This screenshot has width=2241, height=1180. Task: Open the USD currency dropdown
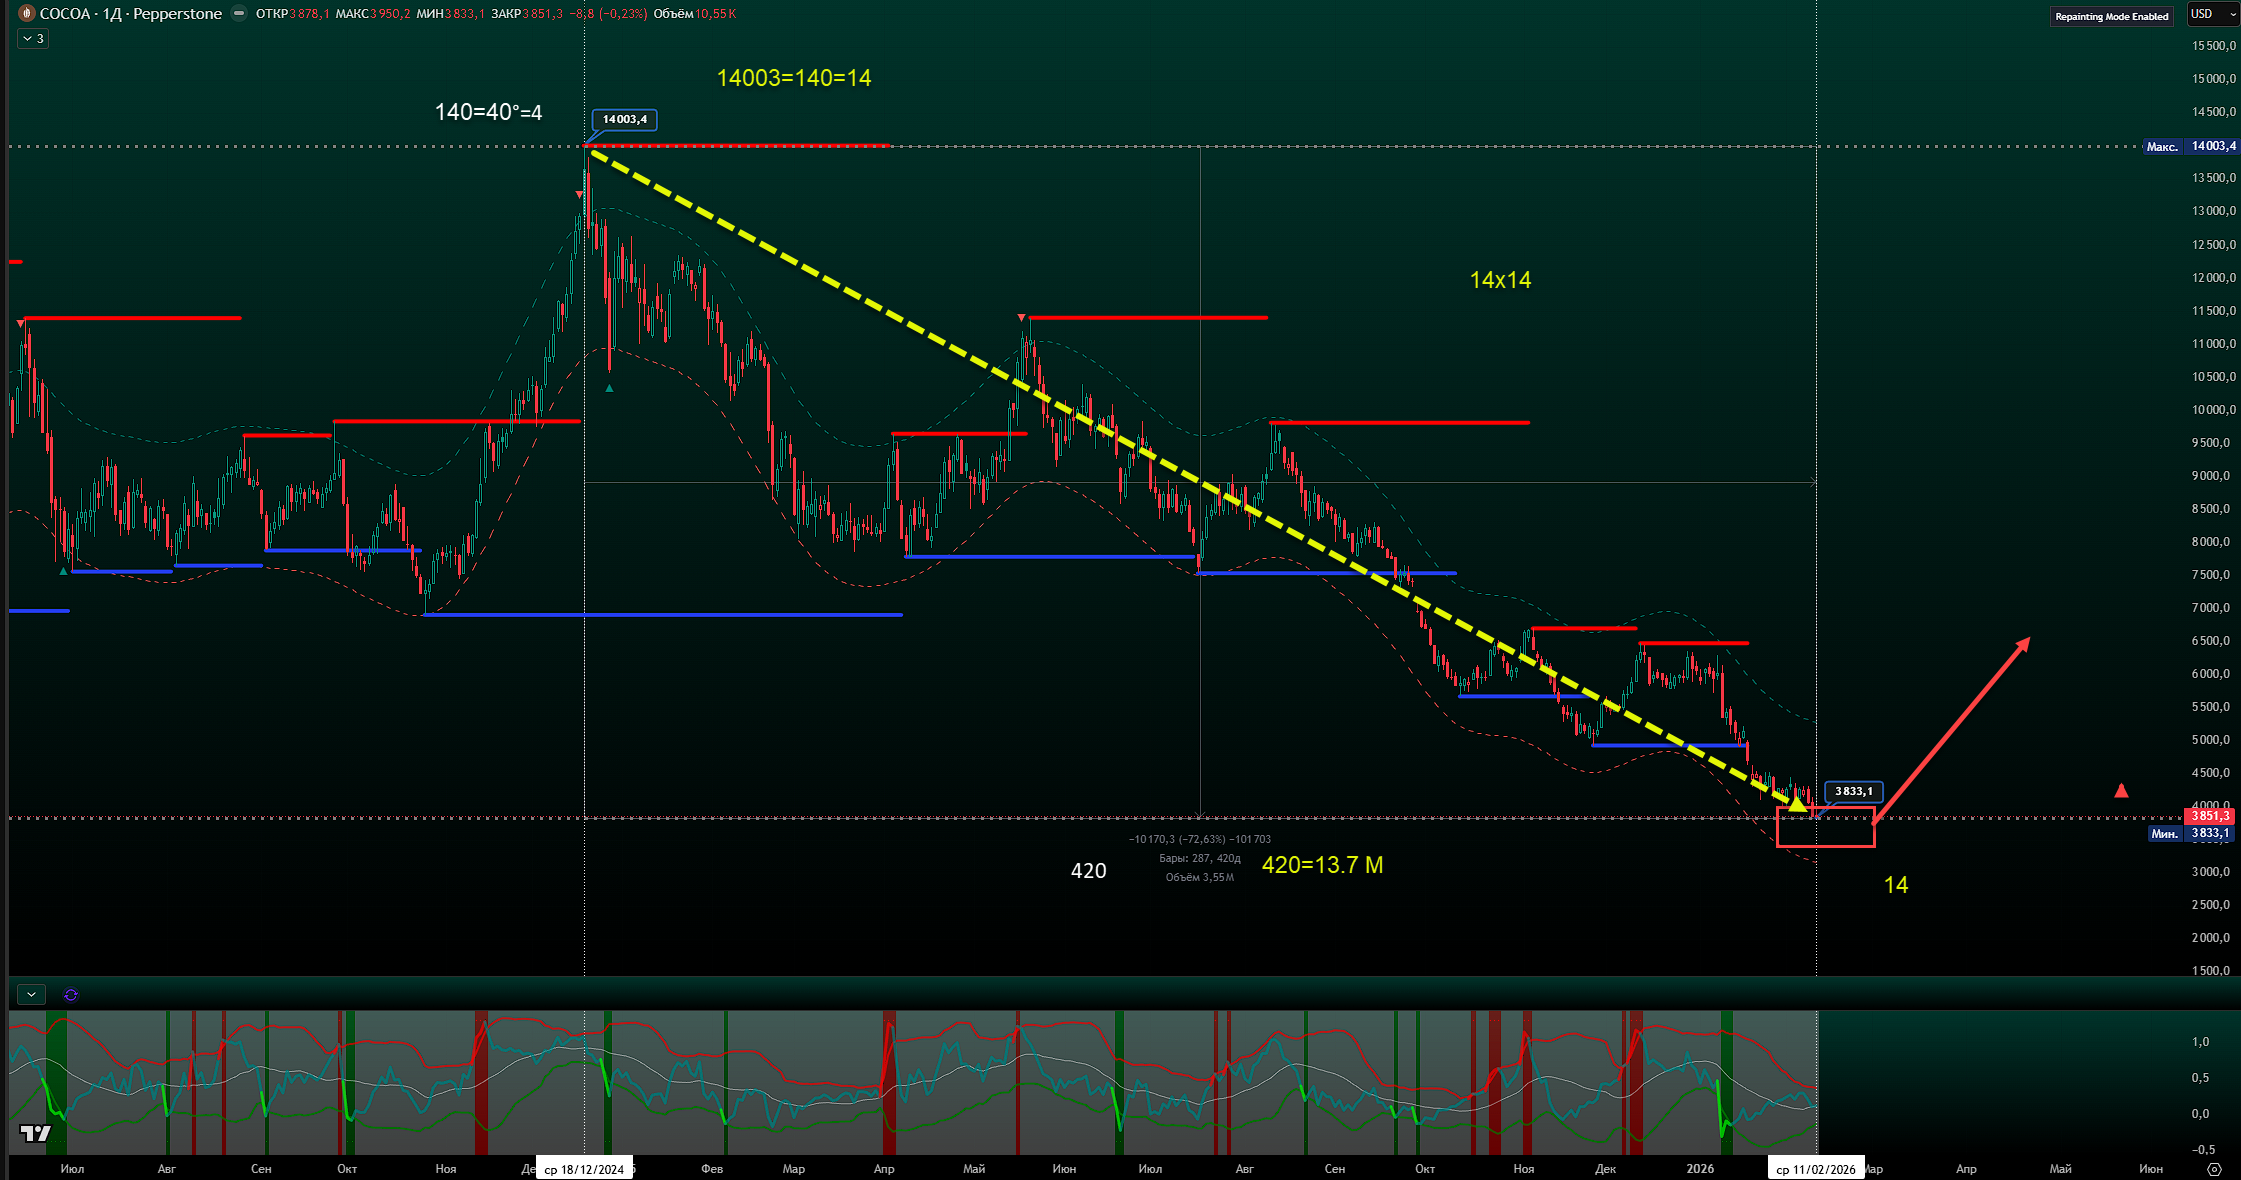click(x=2211, y=14)
